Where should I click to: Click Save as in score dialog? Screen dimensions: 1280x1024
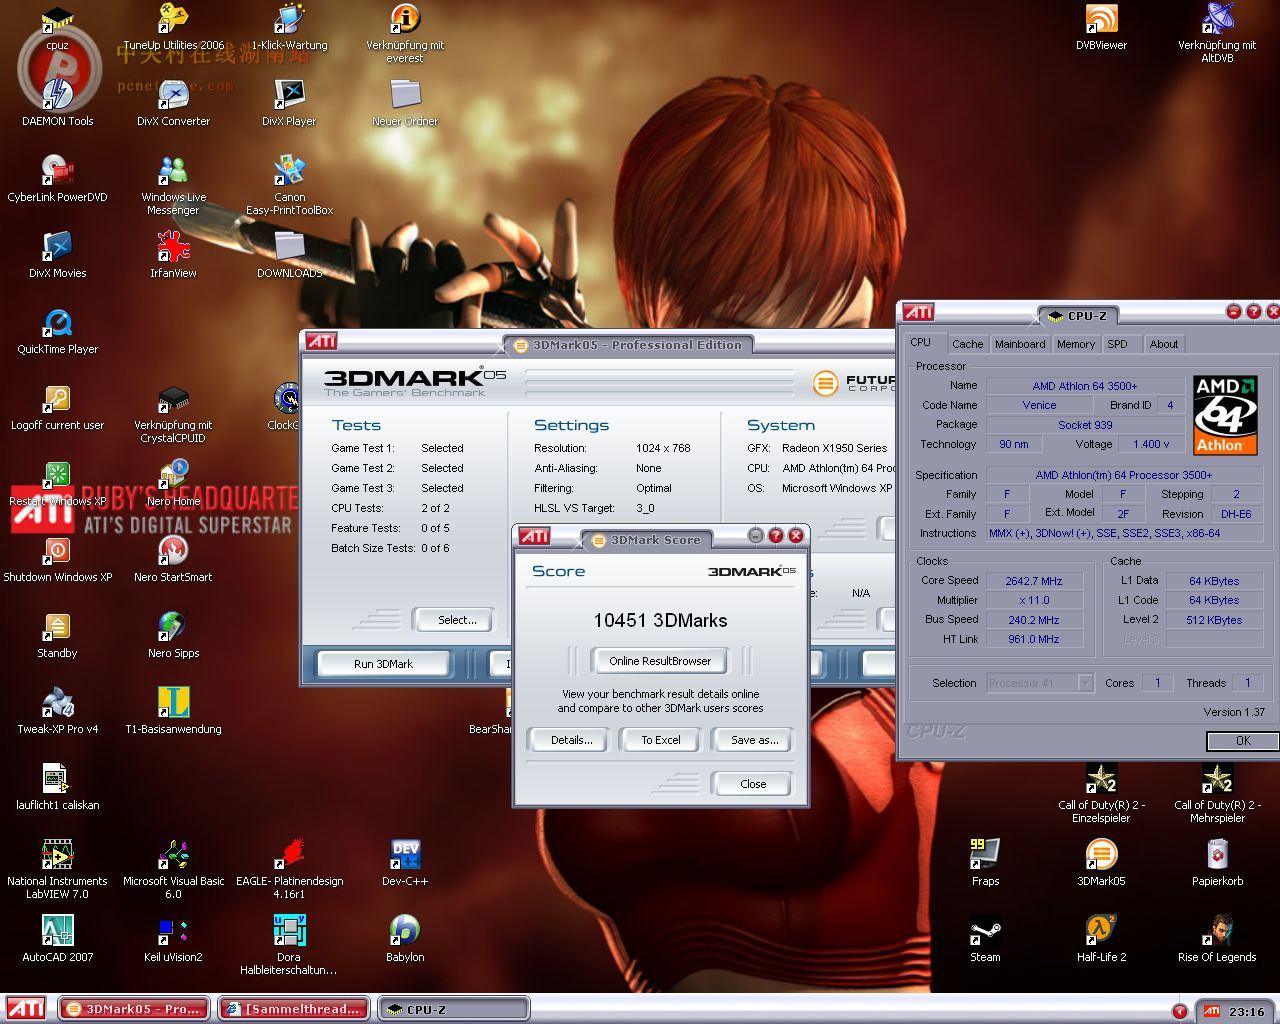click(754, 740)
